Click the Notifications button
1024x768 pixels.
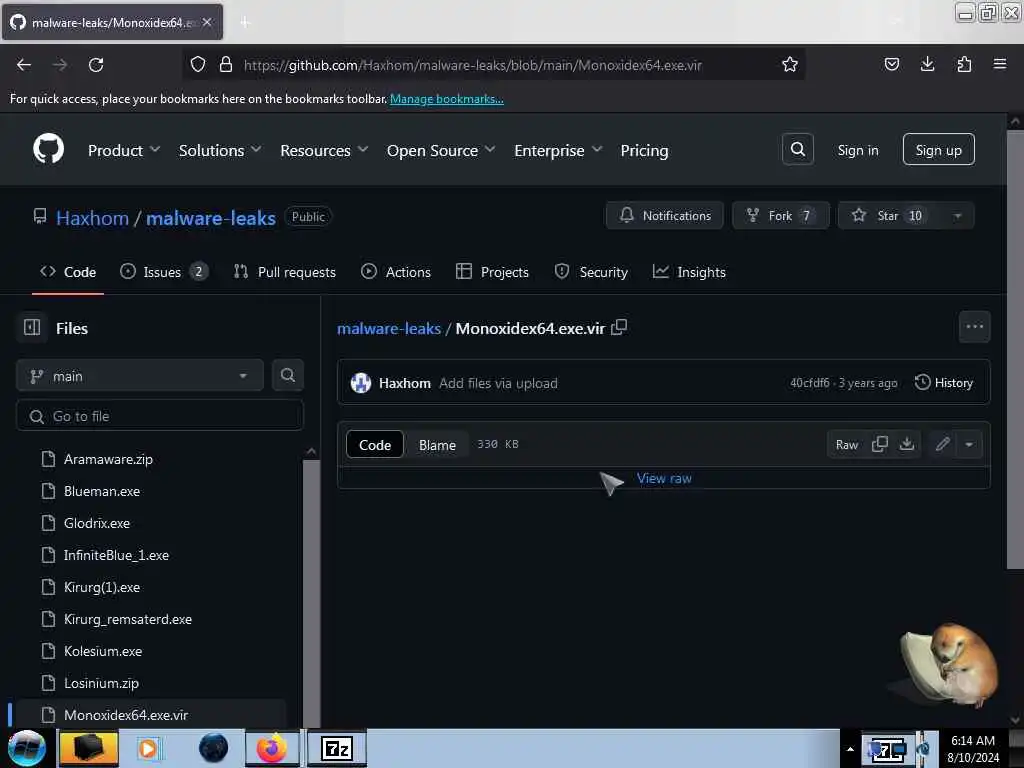(664, 216)
